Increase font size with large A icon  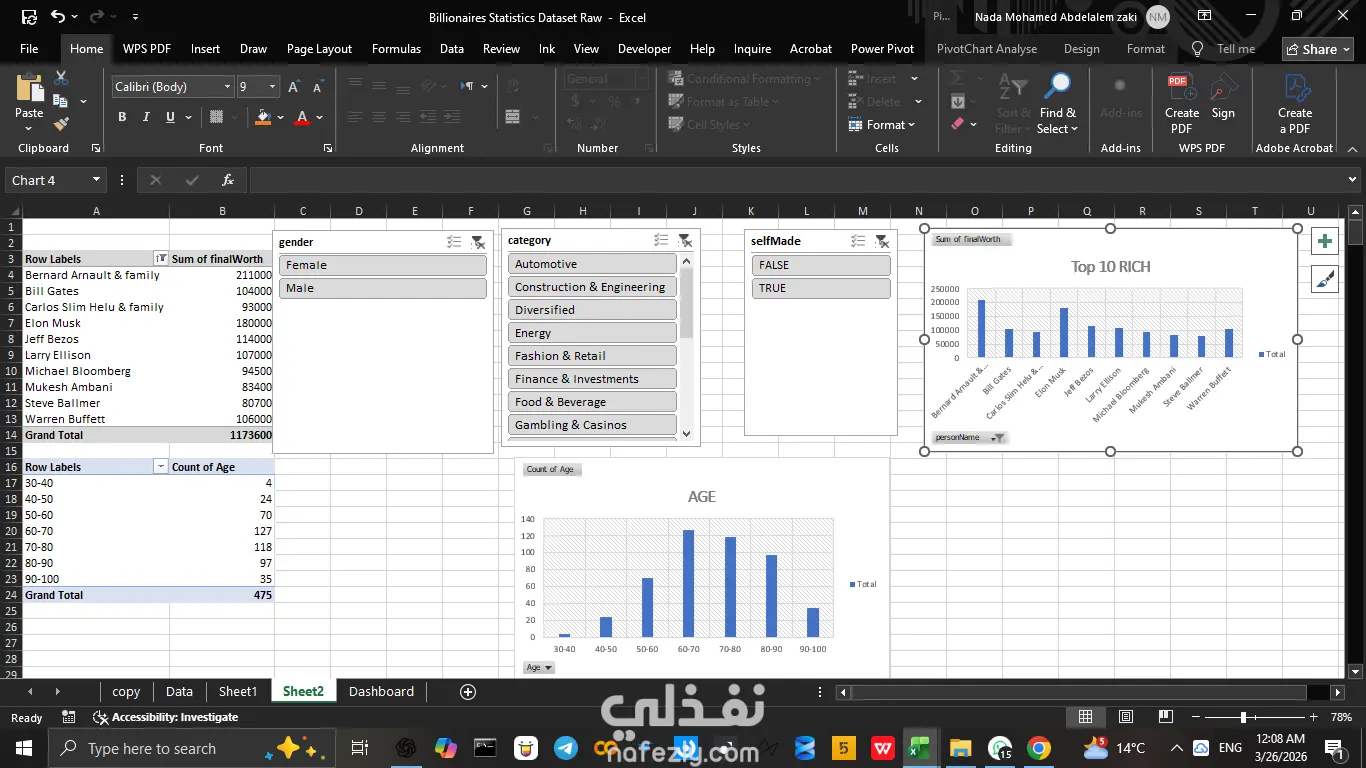coord(294,87)
